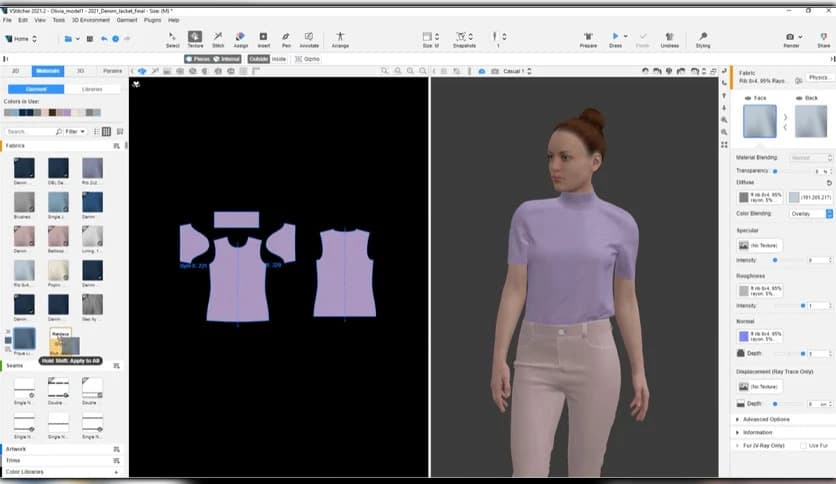Screen dimensions: 836x484
Task: Click the Share icon
Action: 821,38
